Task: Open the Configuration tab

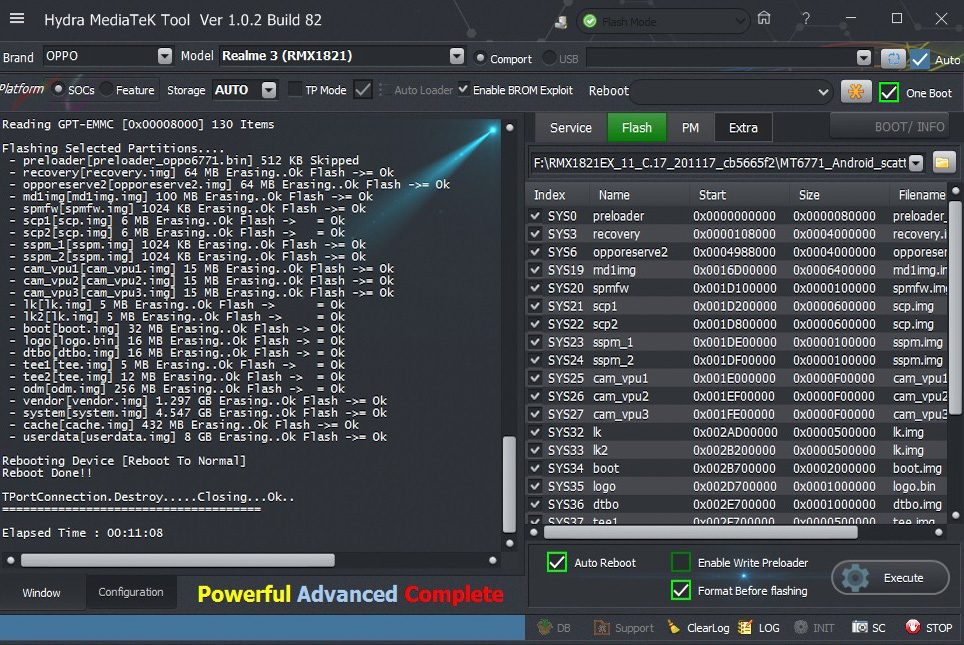Action: (x=131, y=592)
